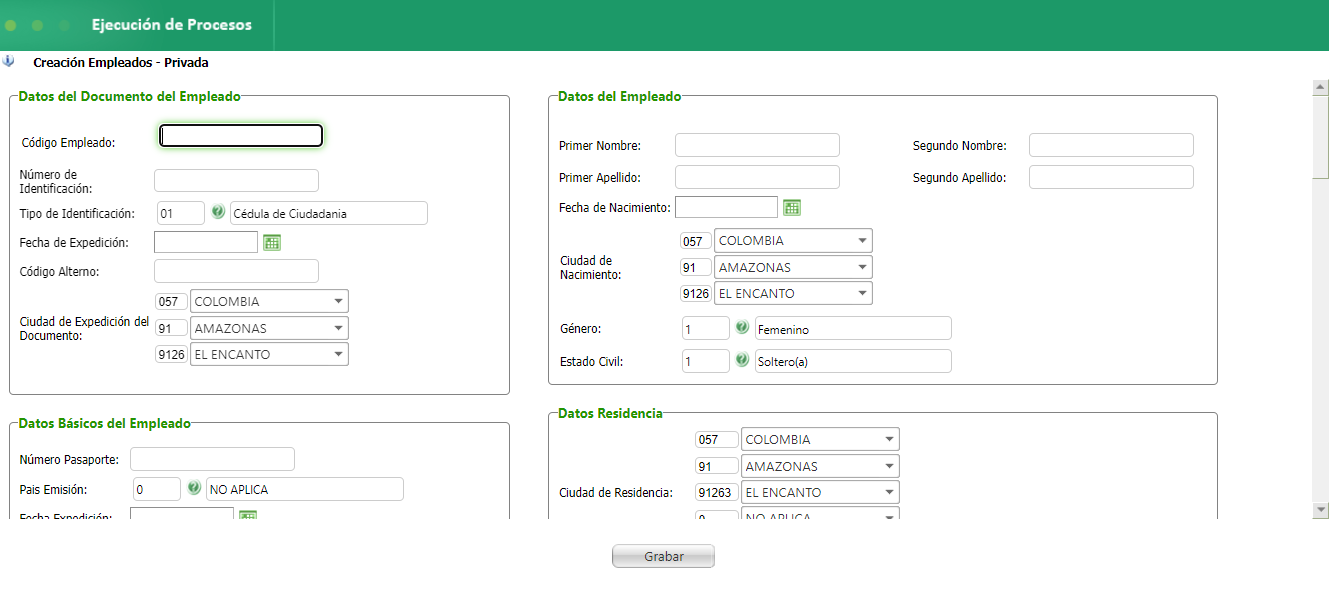This screenshot has width=1329, height=608.
Task: Open the passport Fecha Expedición calendar icon
Action: (248, 516)
